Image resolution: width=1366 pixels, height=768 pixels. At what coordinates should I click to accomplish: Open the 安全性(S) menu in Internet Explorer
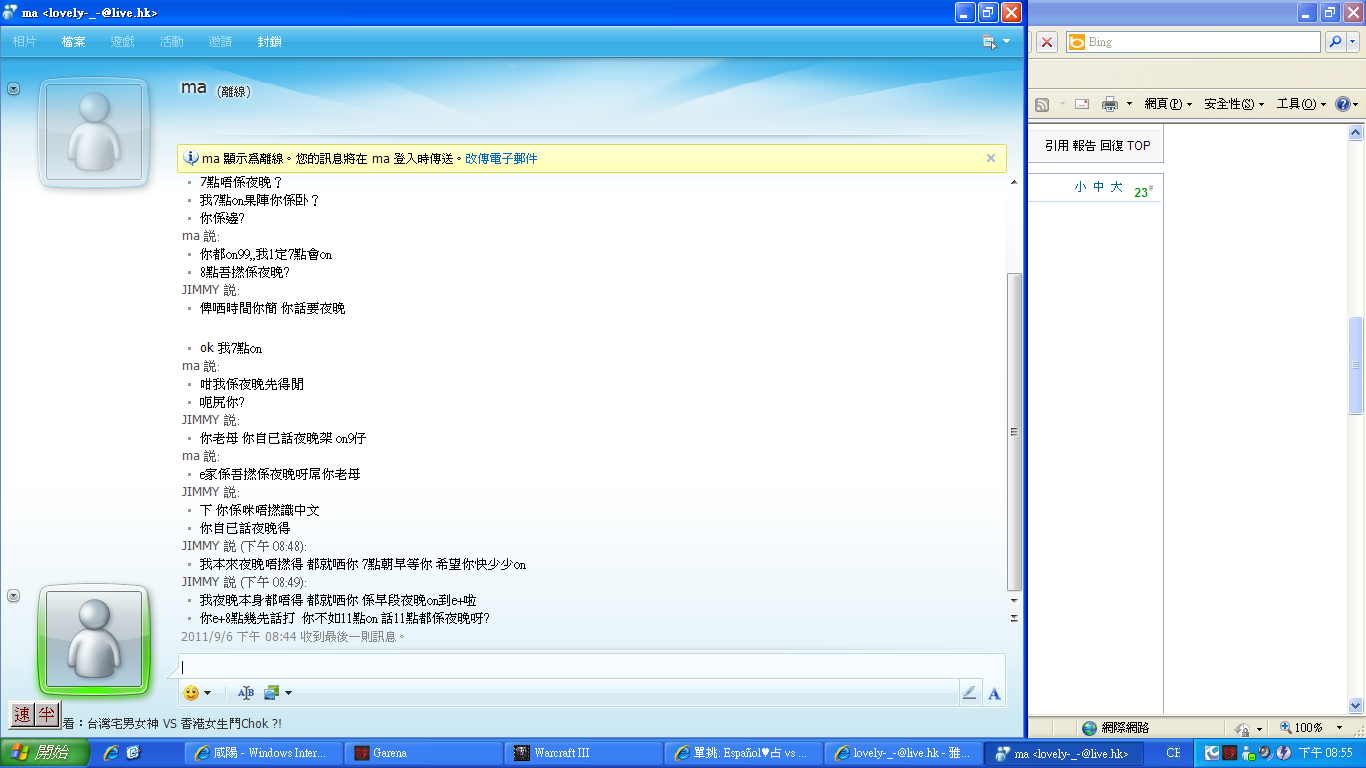pyautogui.click(x=1234, y=104)
